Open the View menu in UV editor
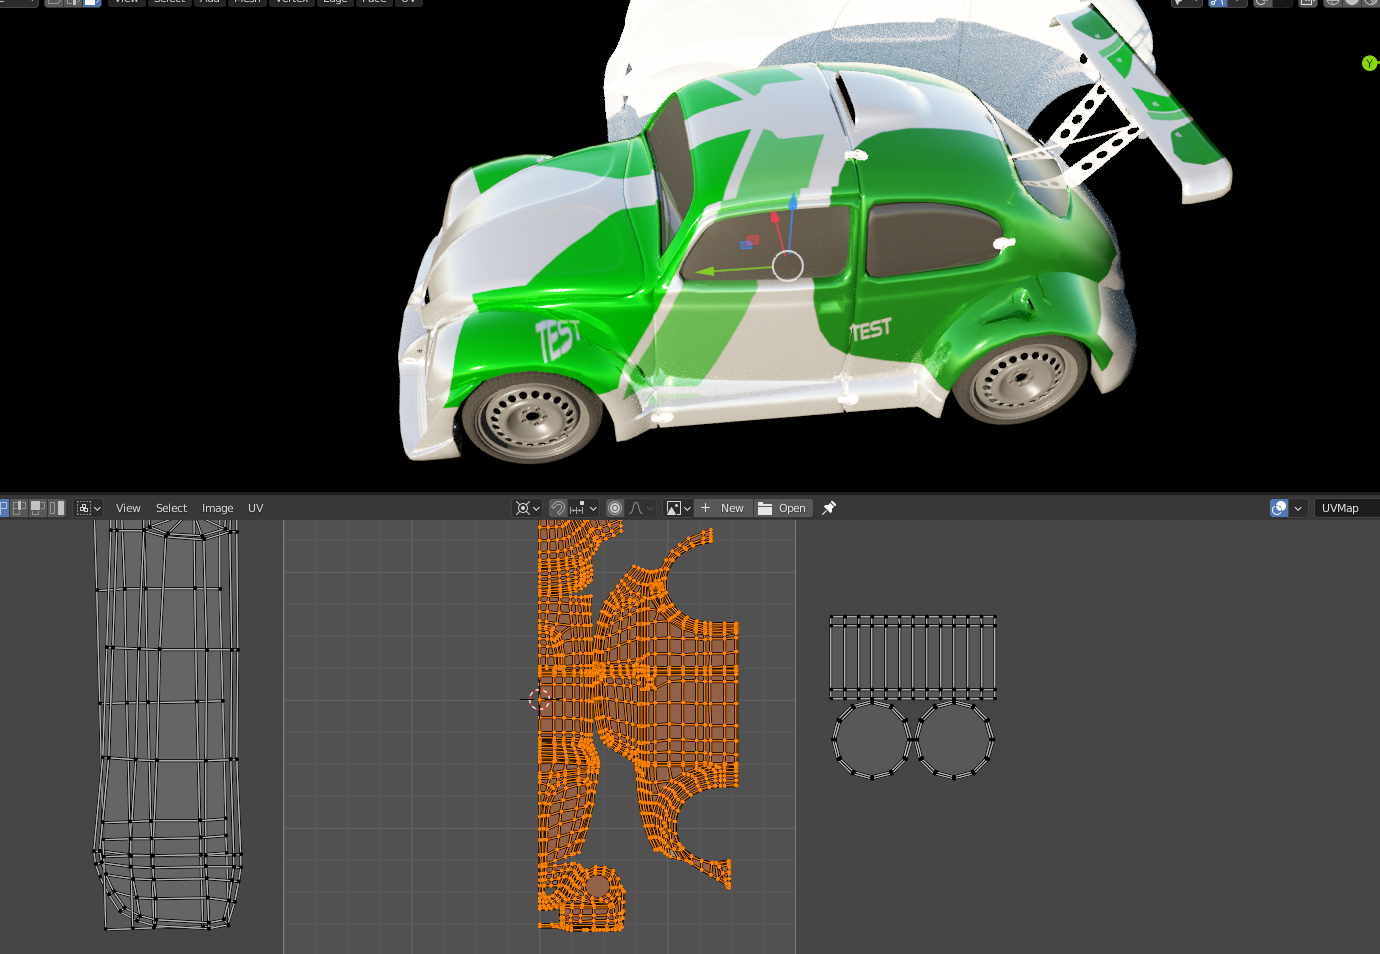This screenshot has width=1380, height=954. coord(128,508)
